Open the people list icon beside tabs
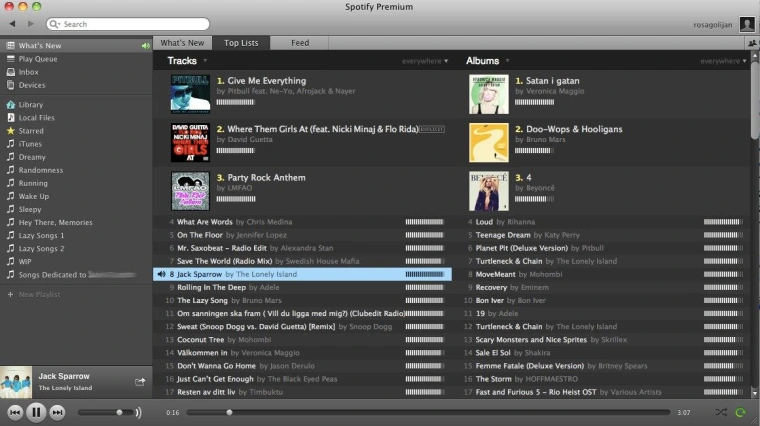This screenshot has height=426, width=760. pos(752,43)
